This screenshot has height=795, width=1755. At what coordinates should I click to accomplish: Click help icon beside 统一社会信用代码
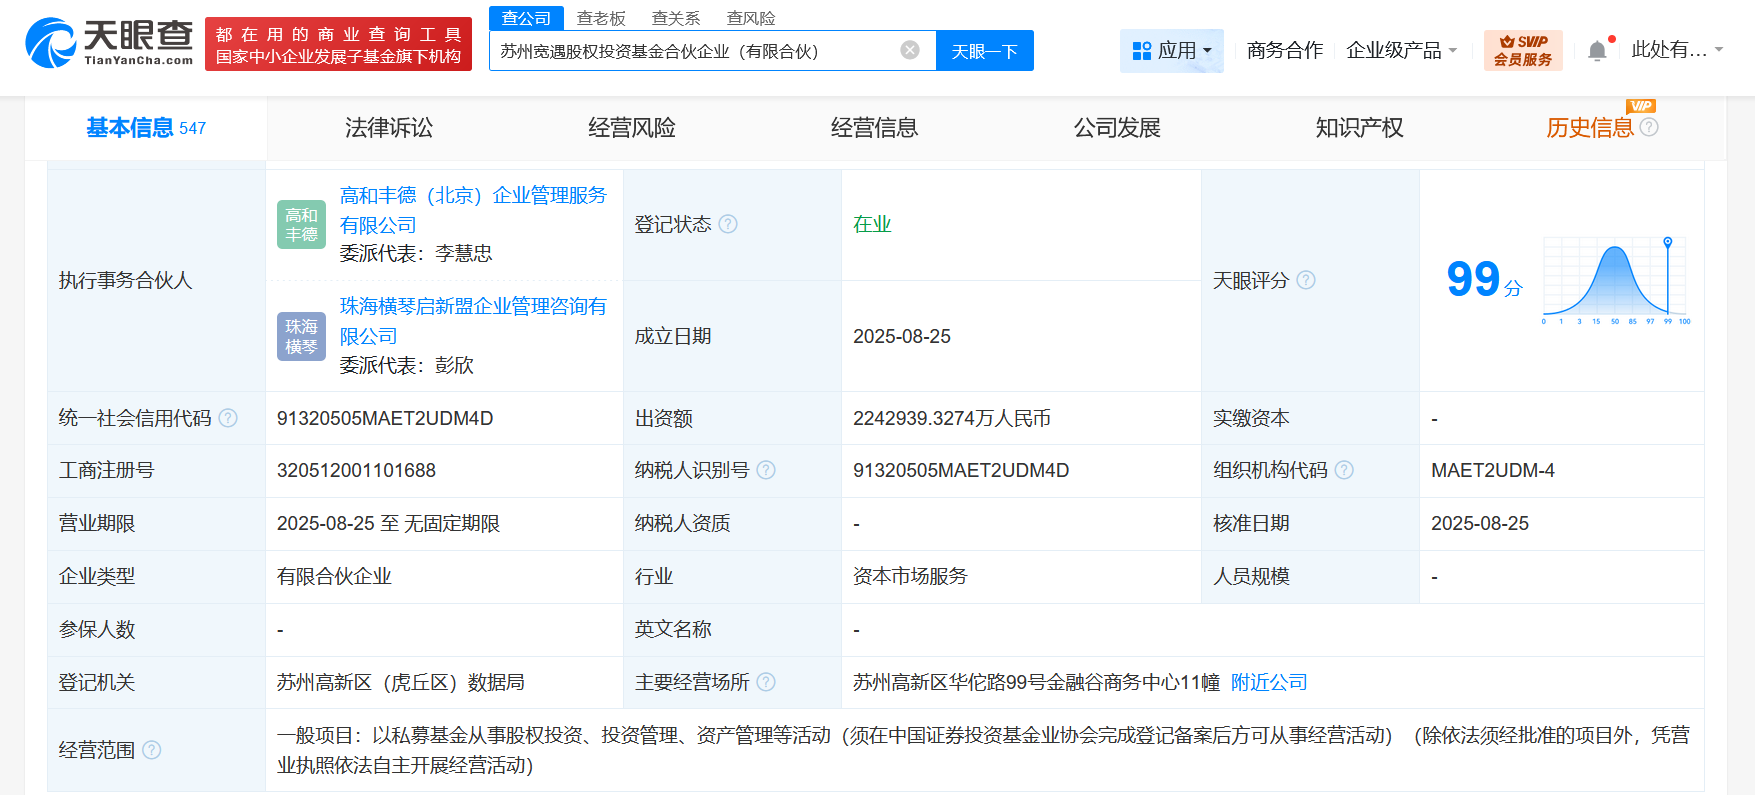228,418
